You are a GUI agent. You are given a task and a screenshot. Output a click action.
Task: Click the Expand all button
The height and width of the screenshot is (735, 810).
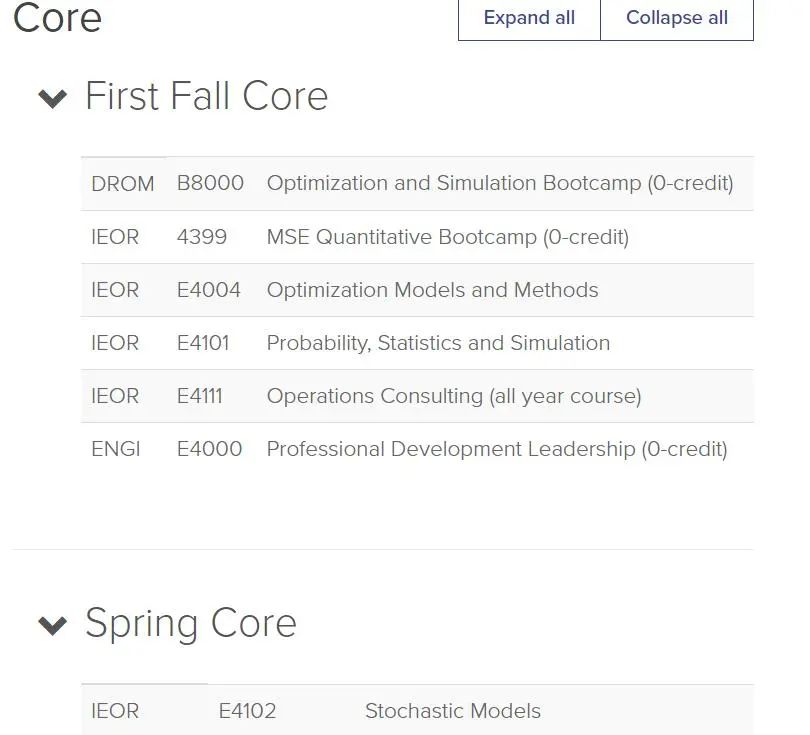click(x=529, y=18)
